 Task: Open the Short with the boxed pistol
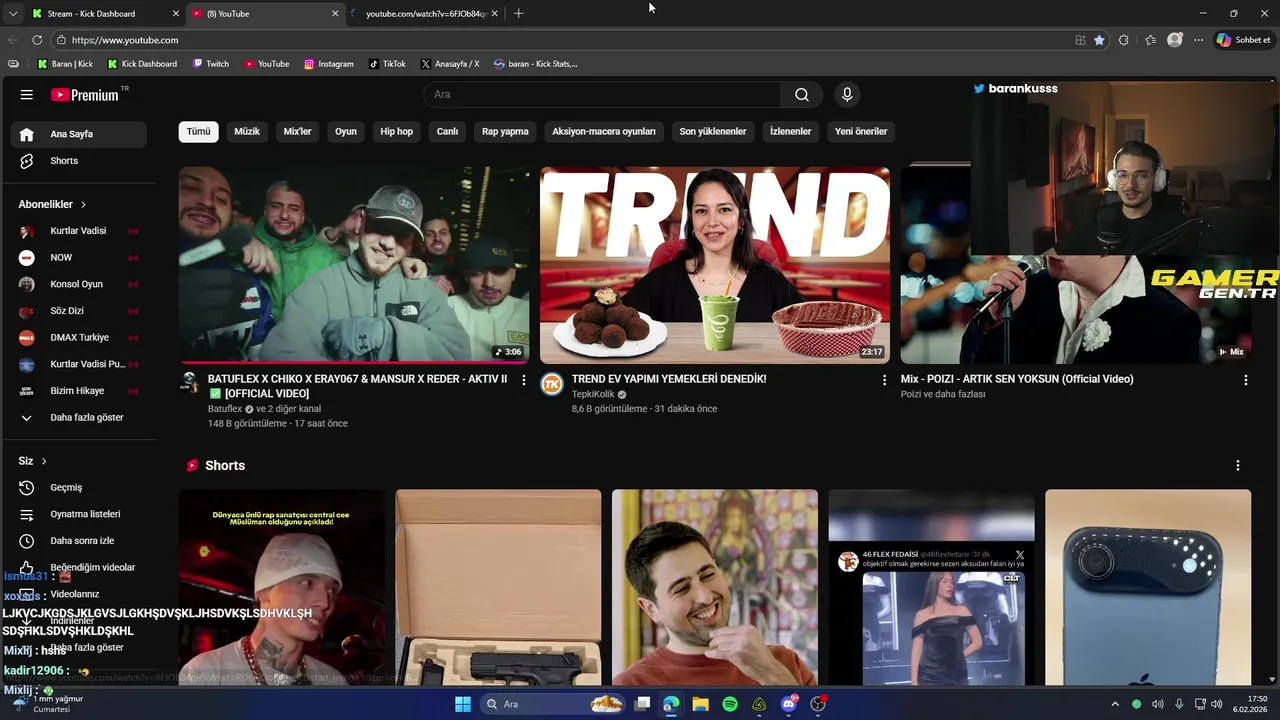[x=498, y=587]
